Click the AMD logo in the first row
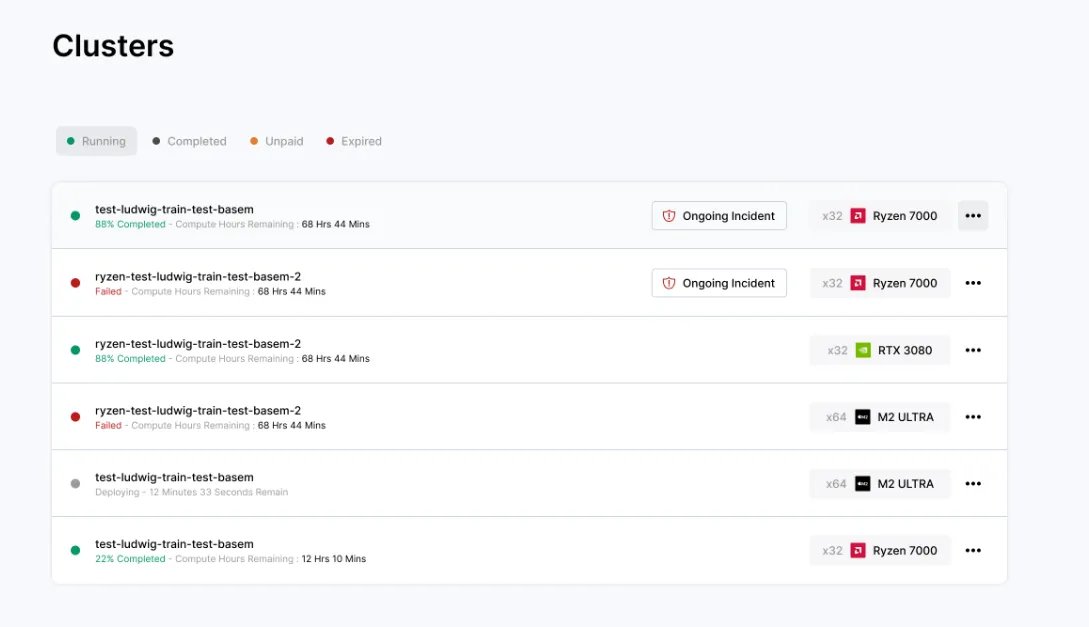The height and width of the screenshot is (627, 1089). pyautogui.click(x=858, y=216)
